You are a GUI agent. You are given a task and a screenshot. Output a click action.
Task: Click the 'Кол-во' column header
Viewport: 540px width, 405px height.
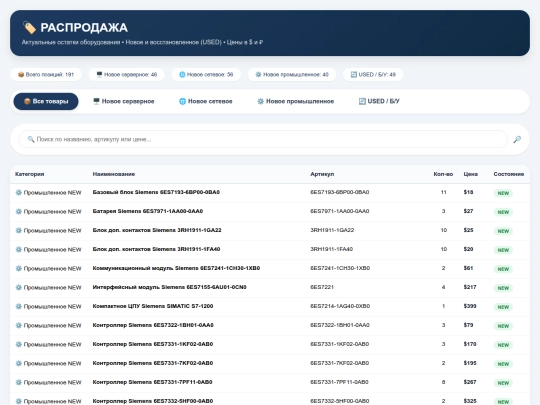(443, 174)
